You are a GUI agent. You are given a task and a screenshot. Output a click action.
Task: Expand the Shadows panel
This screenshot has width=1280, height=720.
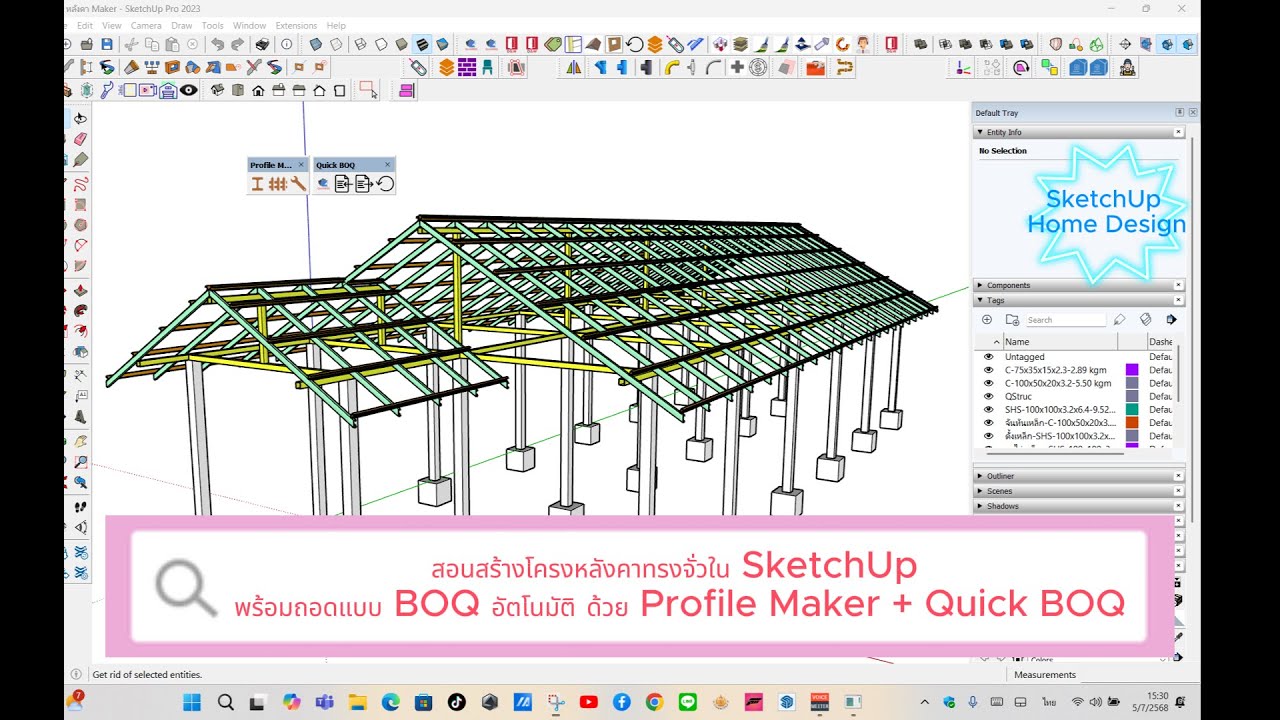coord(980,506)
